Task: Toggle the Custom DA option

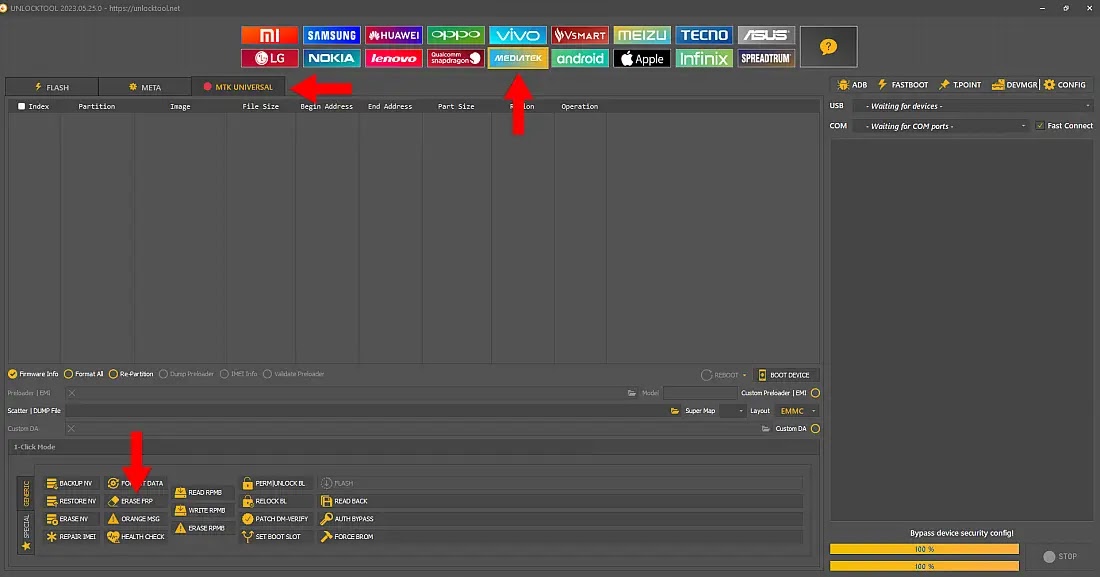Action: pyautogui.click(x=815, y=429)
